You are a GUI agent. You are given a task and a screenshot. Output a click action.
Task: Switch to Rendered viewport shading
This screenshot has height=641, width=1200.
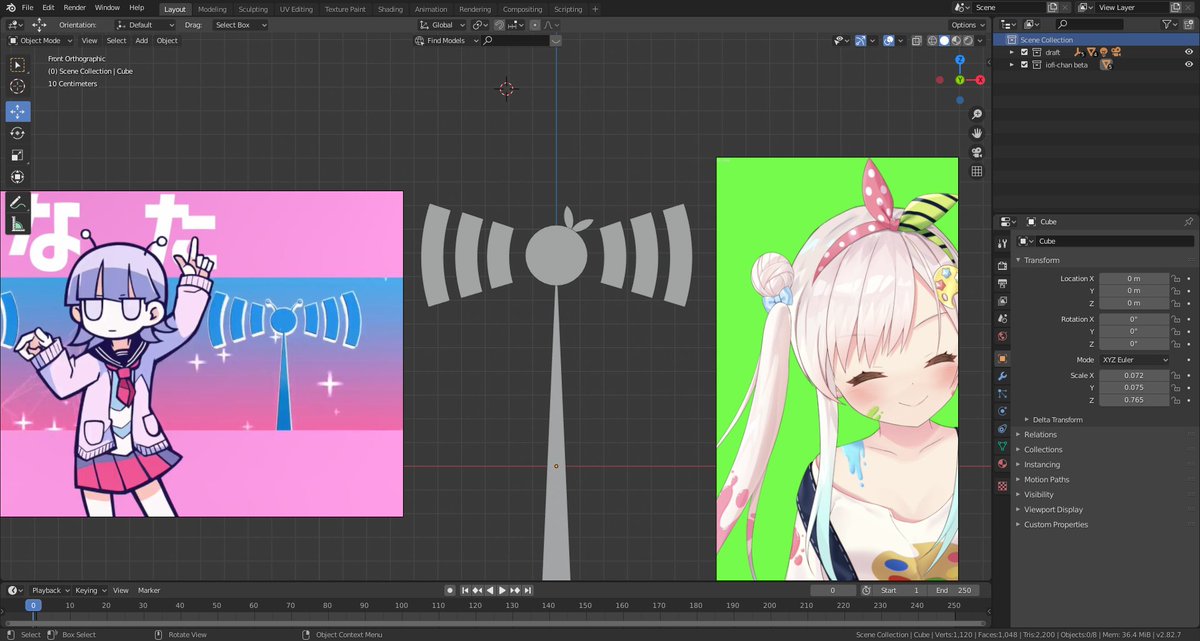point(969,41)
